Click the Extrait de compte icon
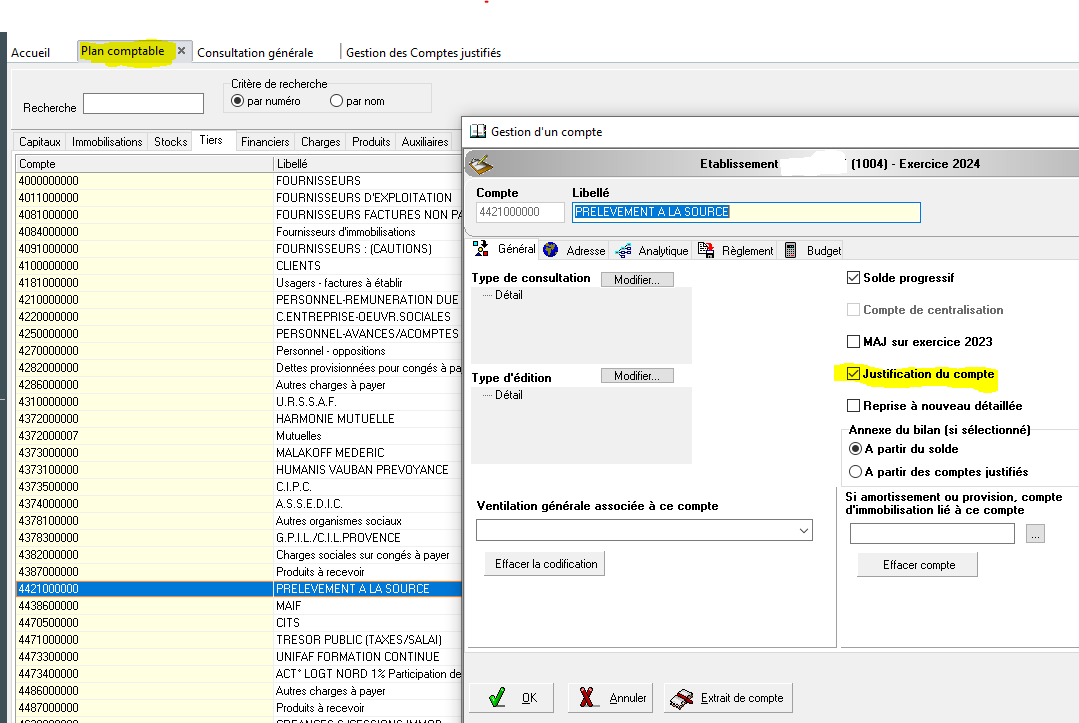Screen dimensions: 1079x723 pyautogui.click(x=682, y=698)
